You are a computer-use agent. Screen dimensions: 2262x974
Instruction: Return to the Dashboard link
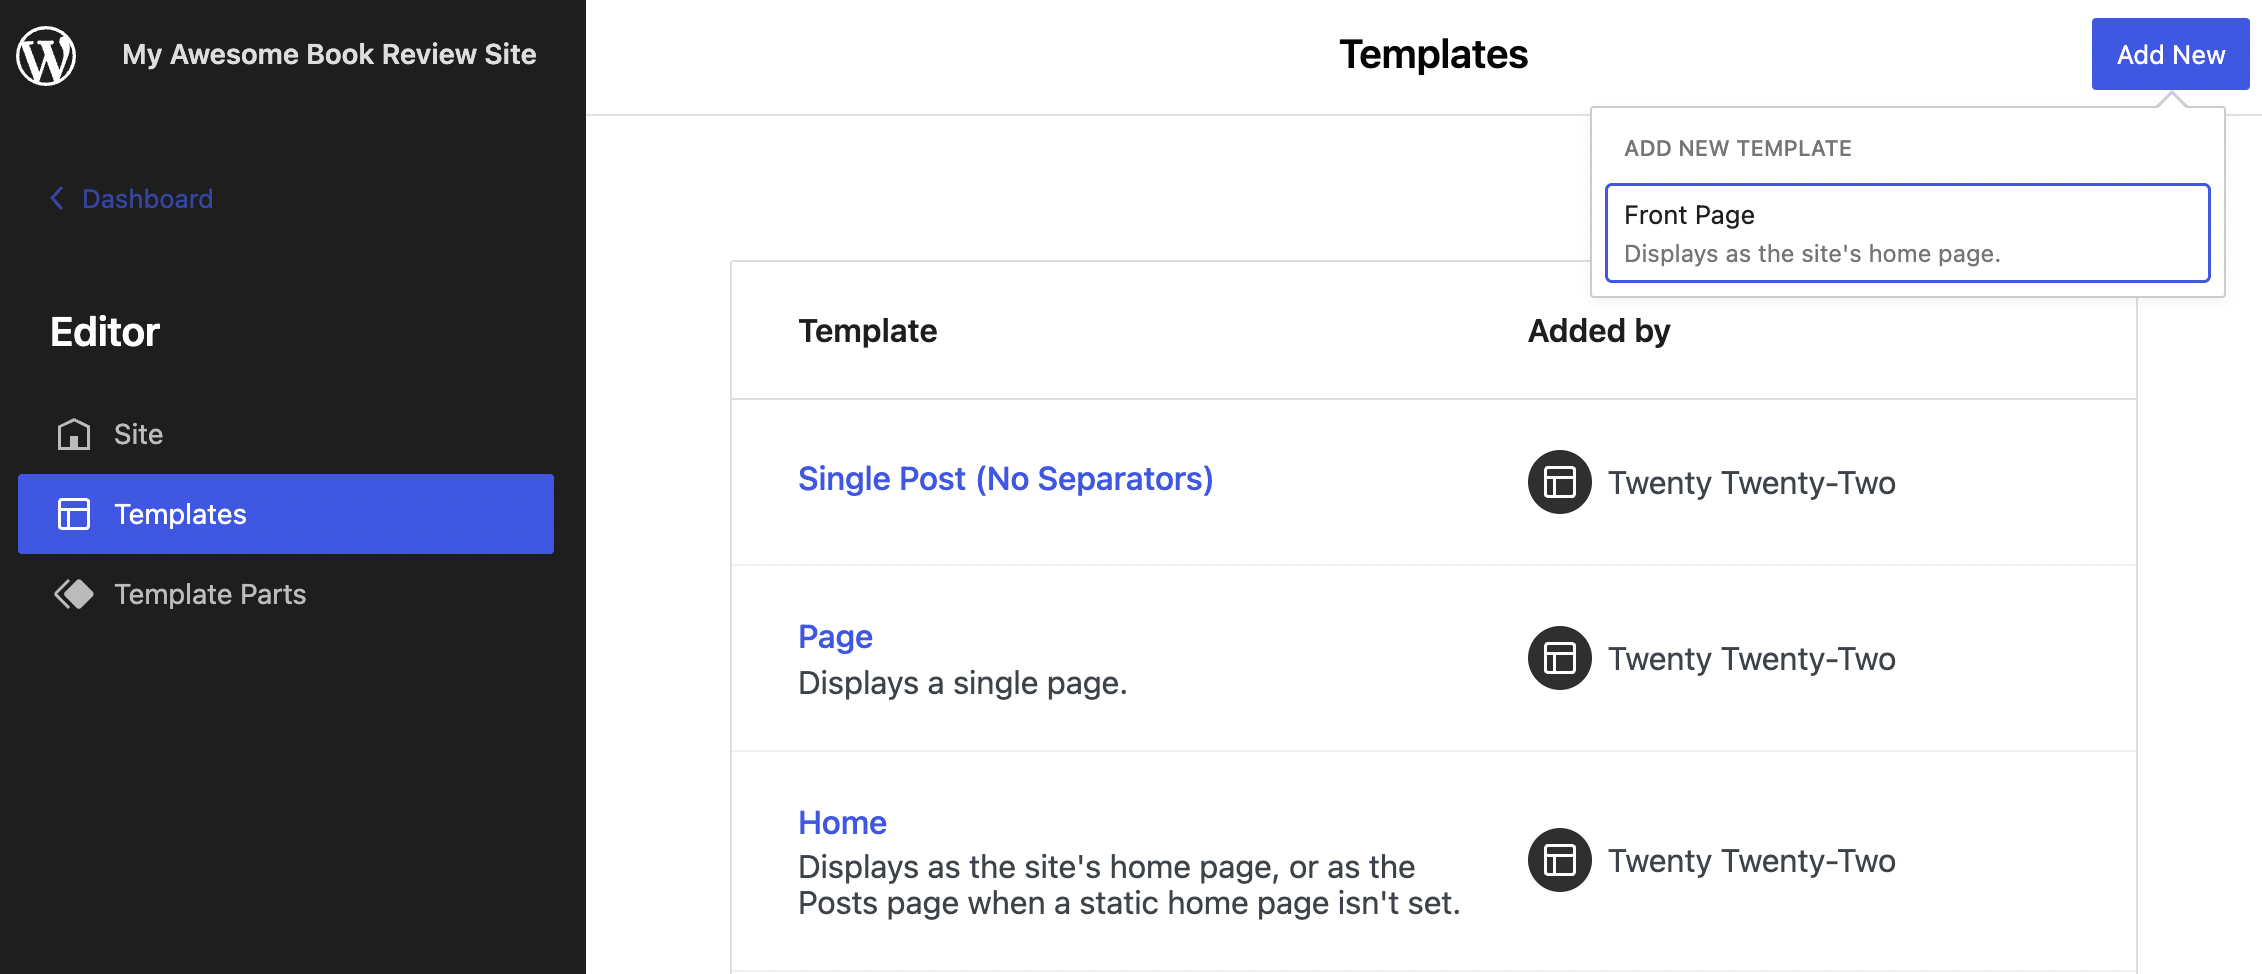click(x=147, y=198)
